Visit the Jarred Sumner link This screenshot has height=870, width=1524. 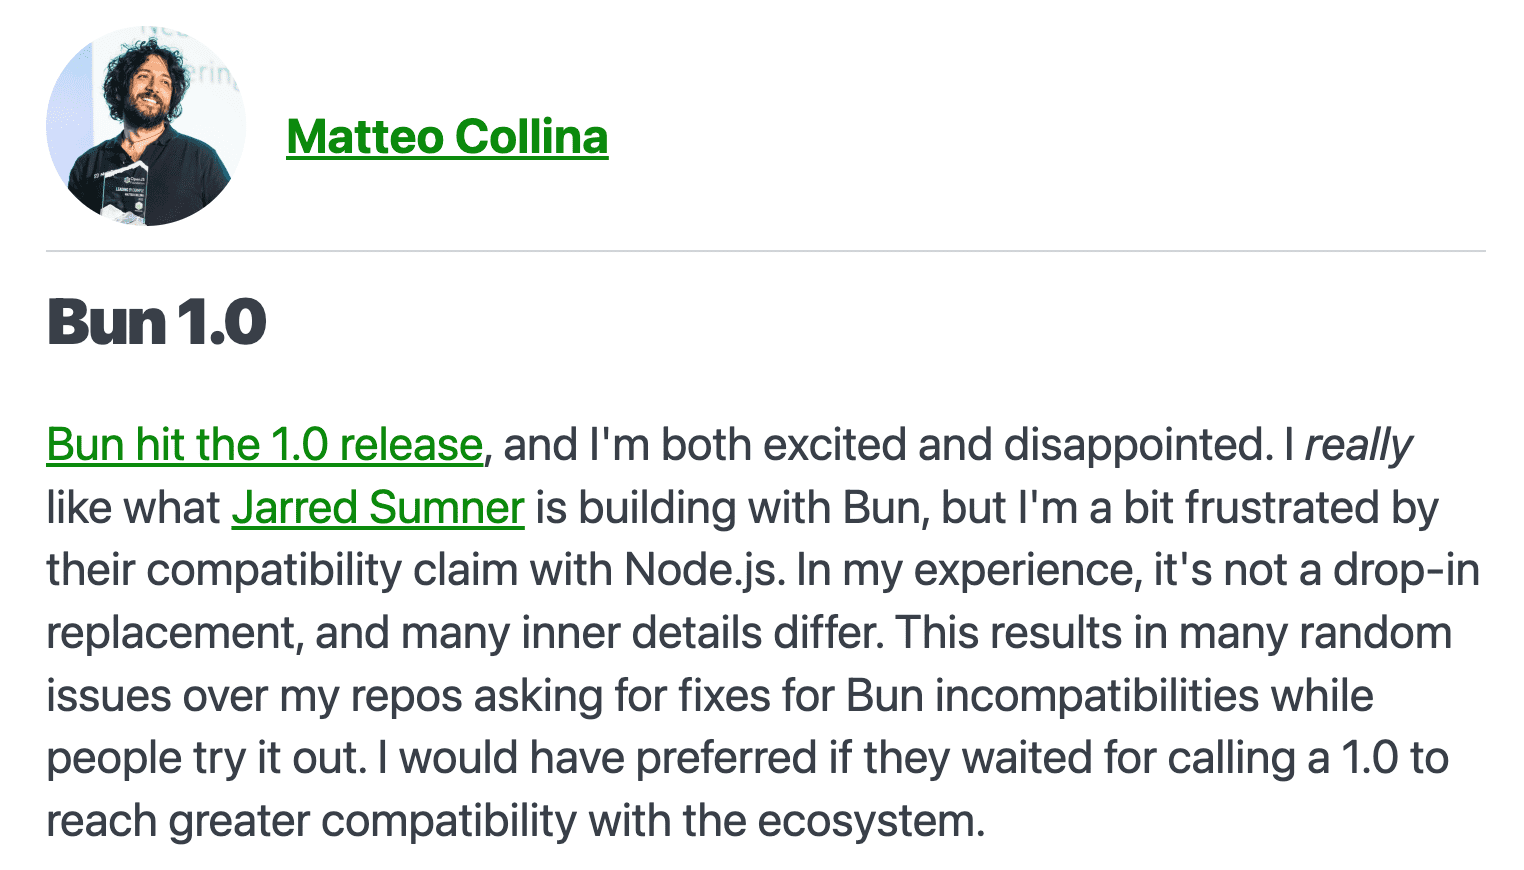point(378,508)
